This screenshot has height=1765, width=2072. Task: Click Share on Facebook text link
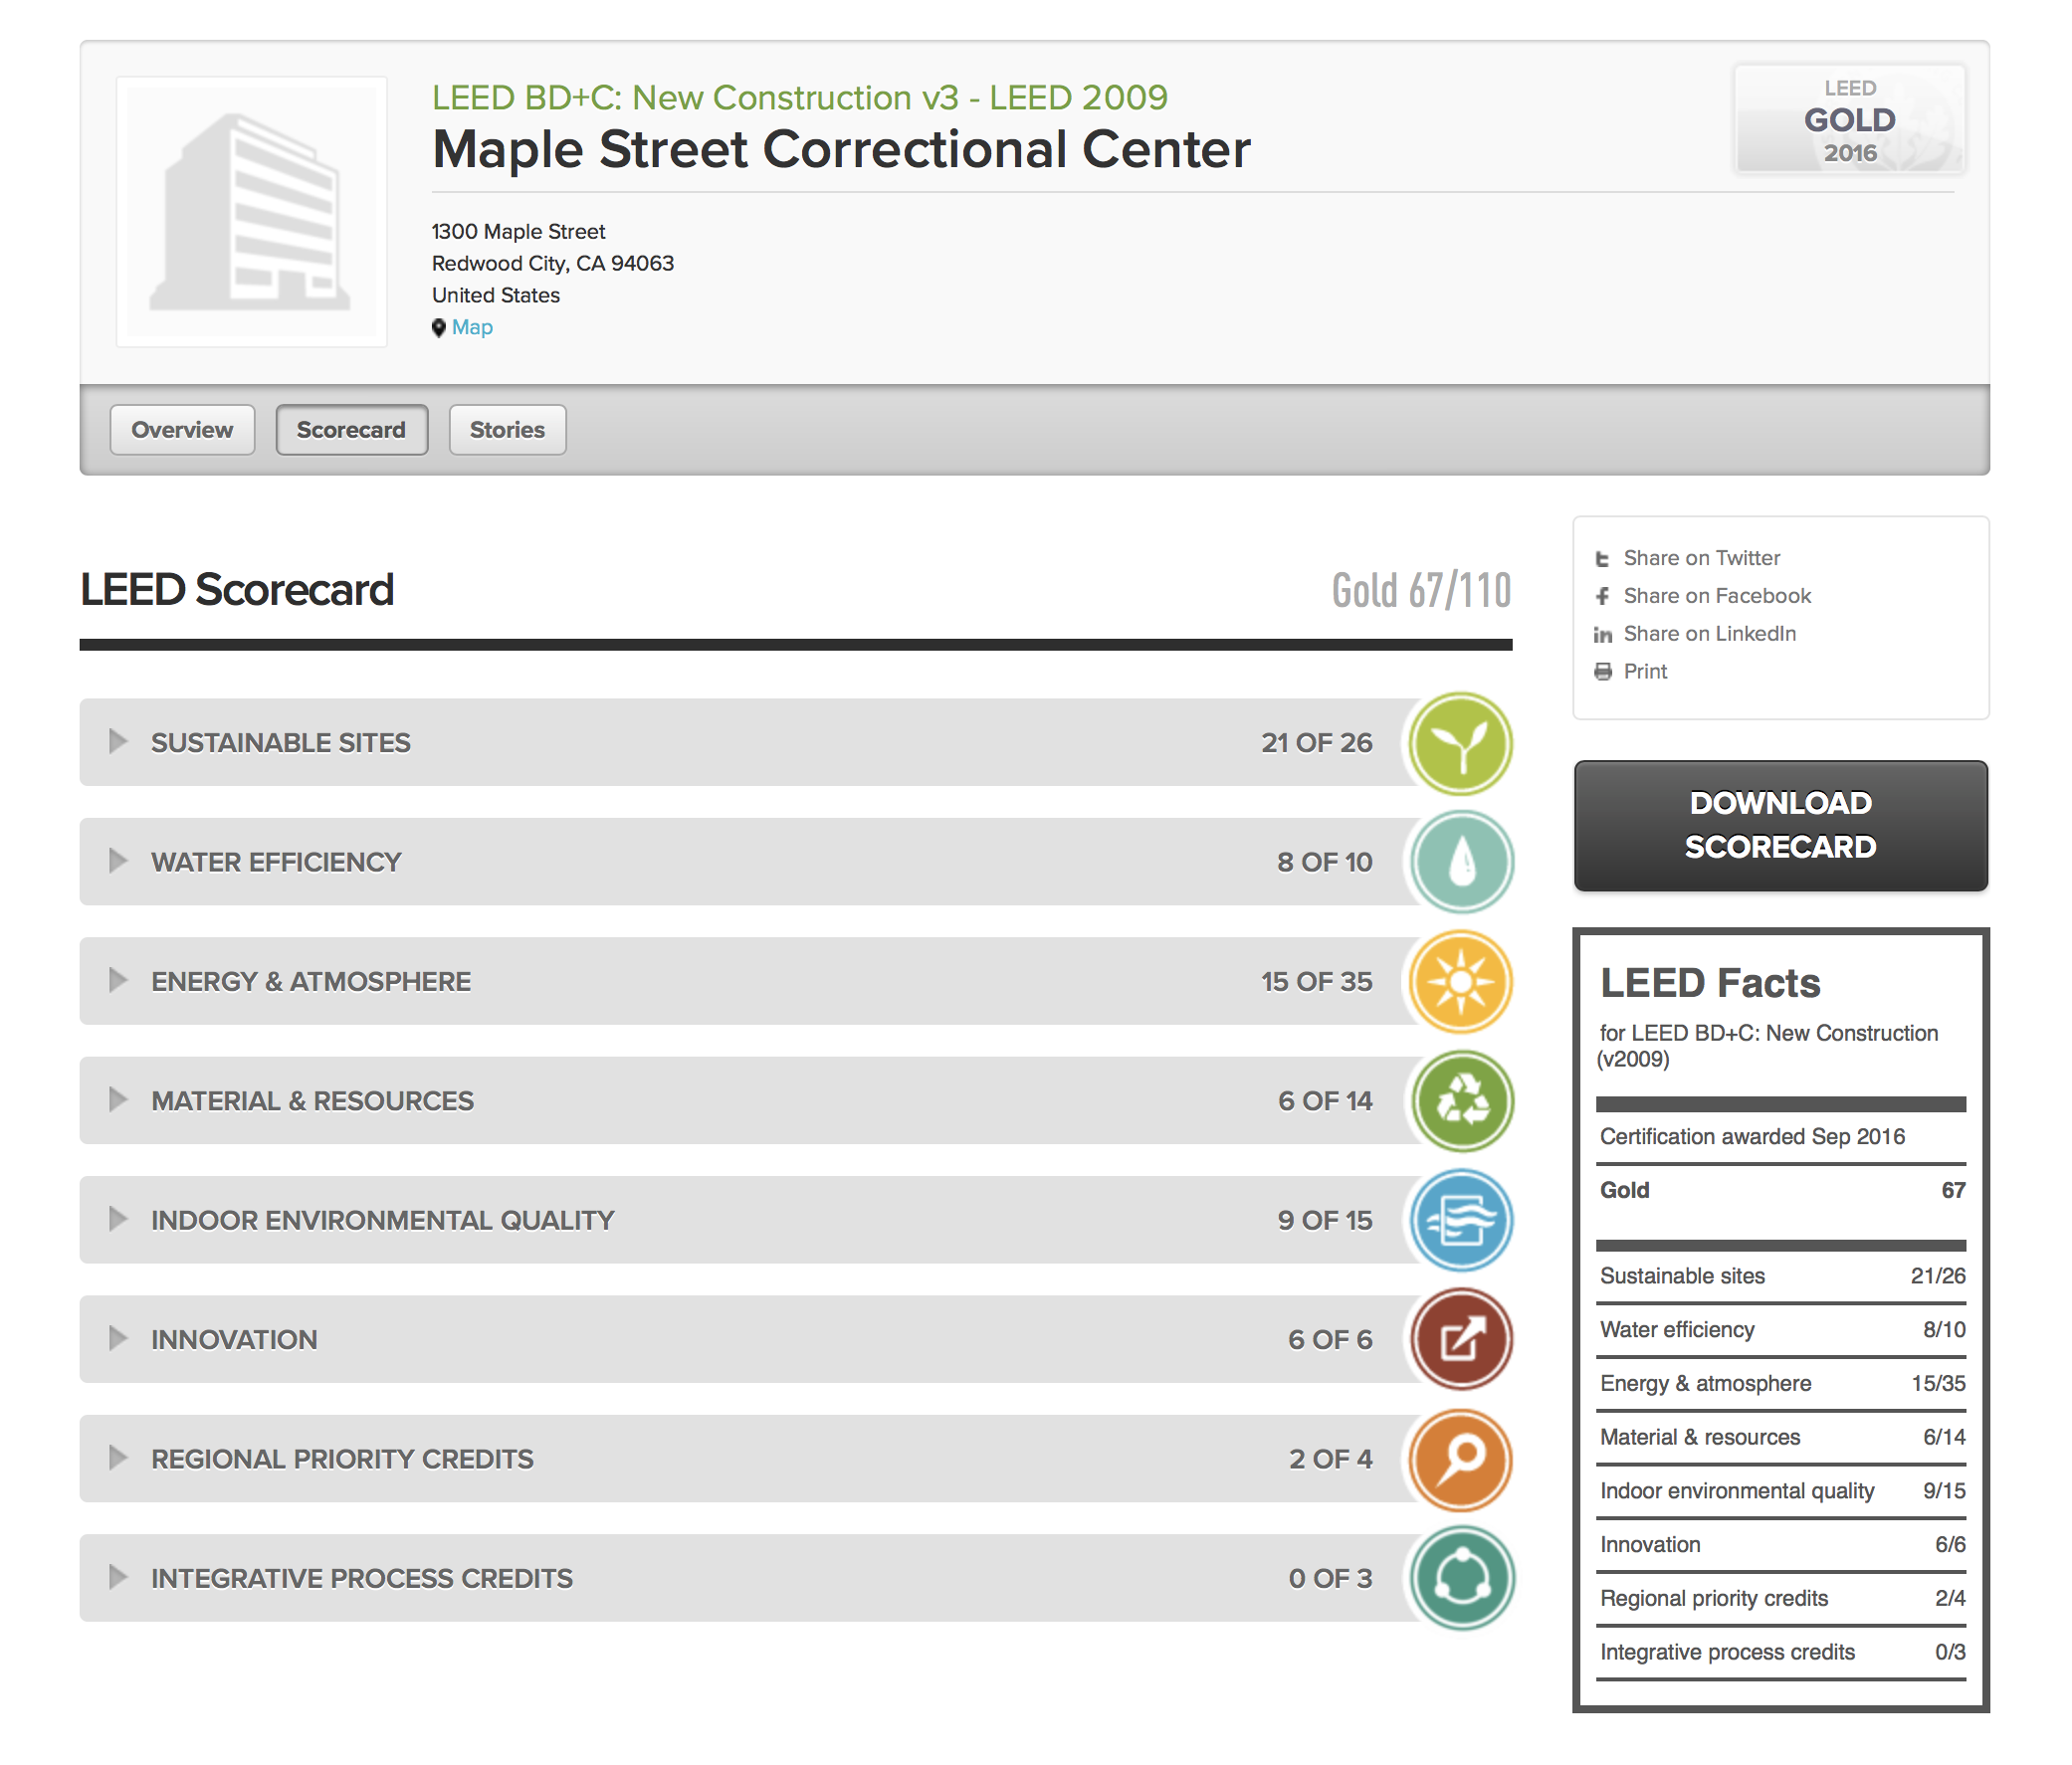click(x=1717, y=596)
